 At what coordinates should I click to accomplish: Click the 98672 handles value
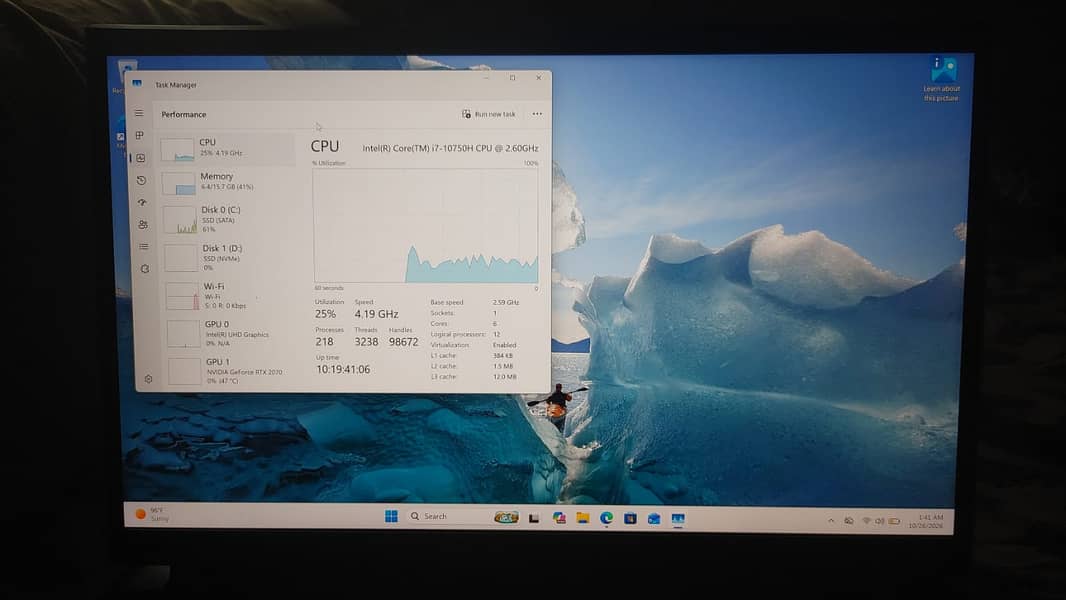[x=403, y=342]
